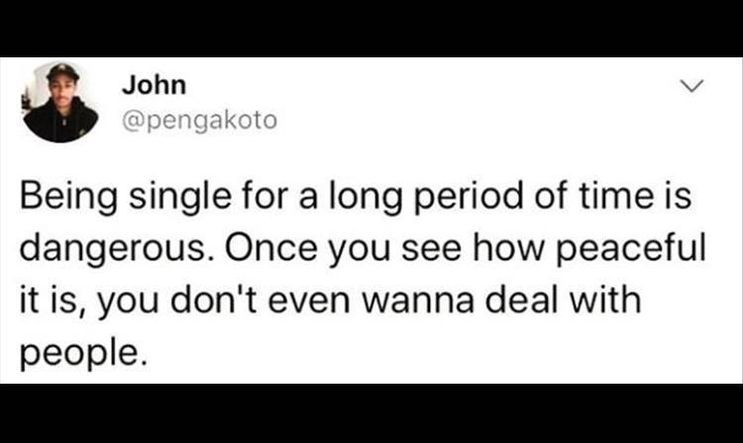
Task: Click the black bar above the tweet
Action: point(372,28)
